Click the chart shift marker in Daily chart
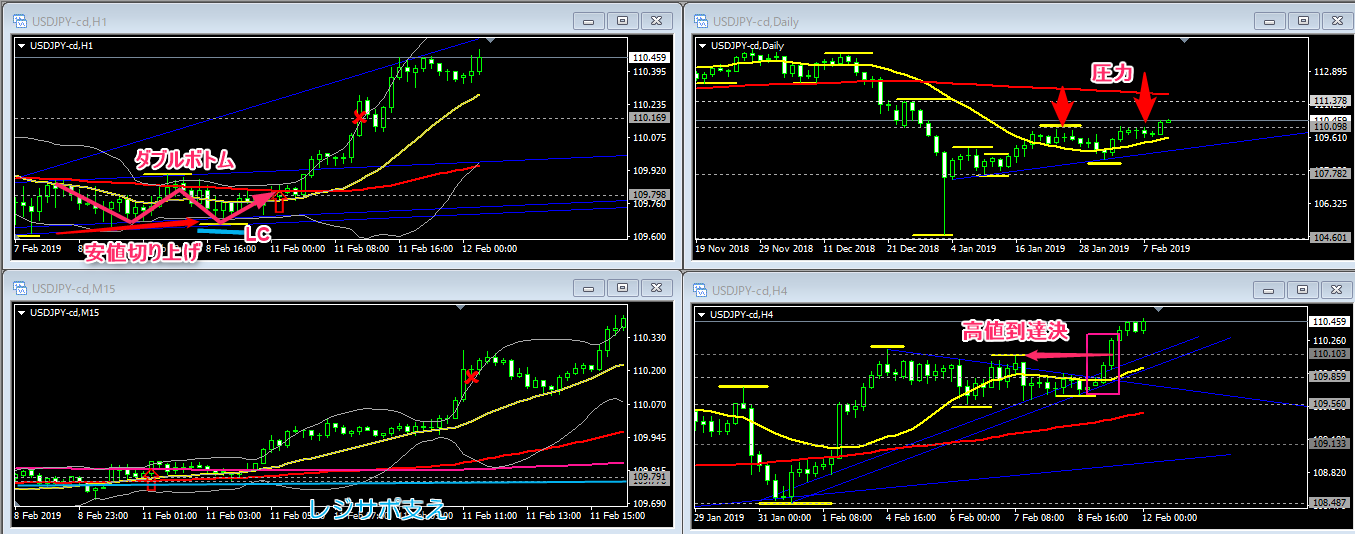Viewport: 1355px width, 534px height. pos(1185,41)
